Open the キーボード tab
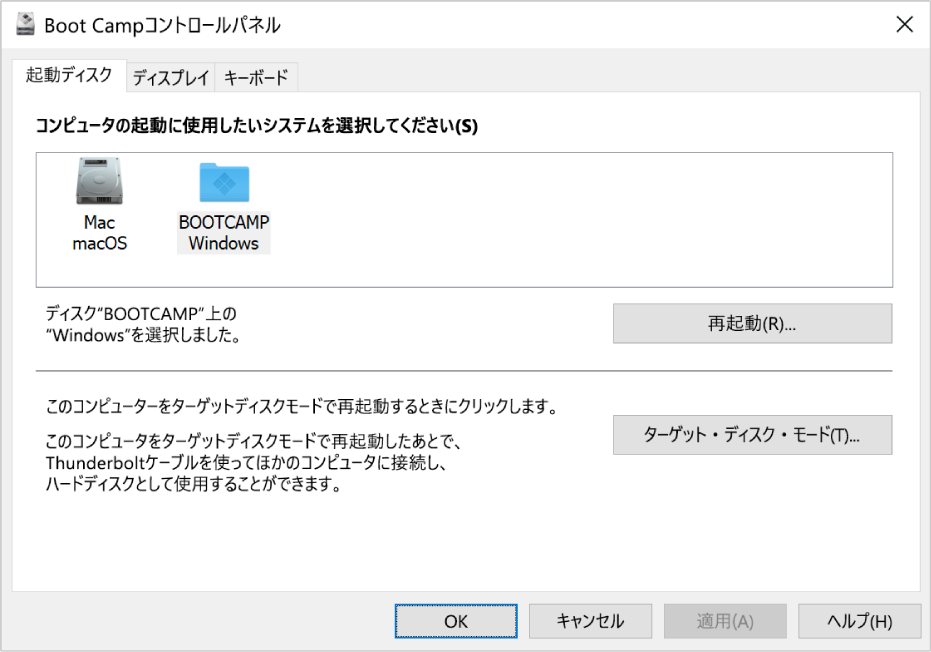This screenshot has height=652, width=931. [x=256, y=78]
